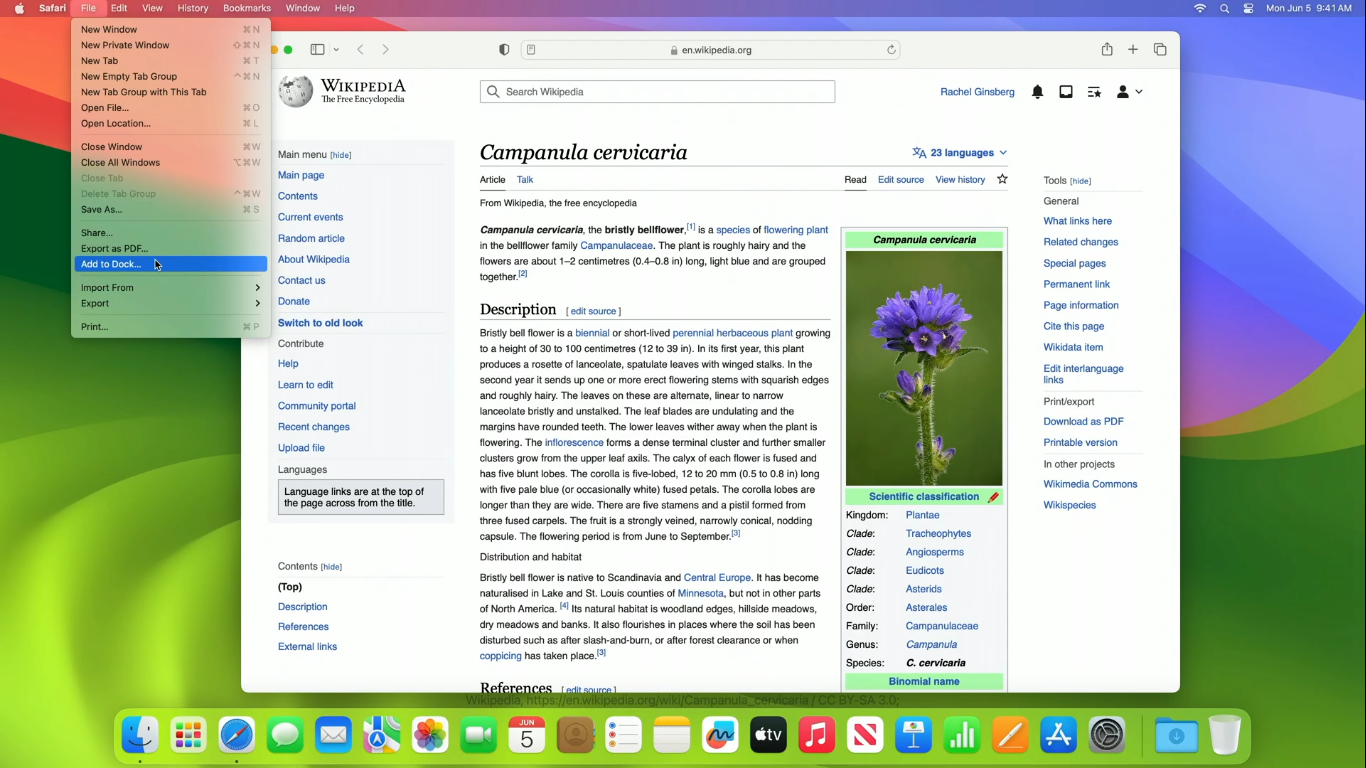The width and height of the screenshot is (1366, 768).
Task: Open Numbers in the Dock
Action: [962, 736]
